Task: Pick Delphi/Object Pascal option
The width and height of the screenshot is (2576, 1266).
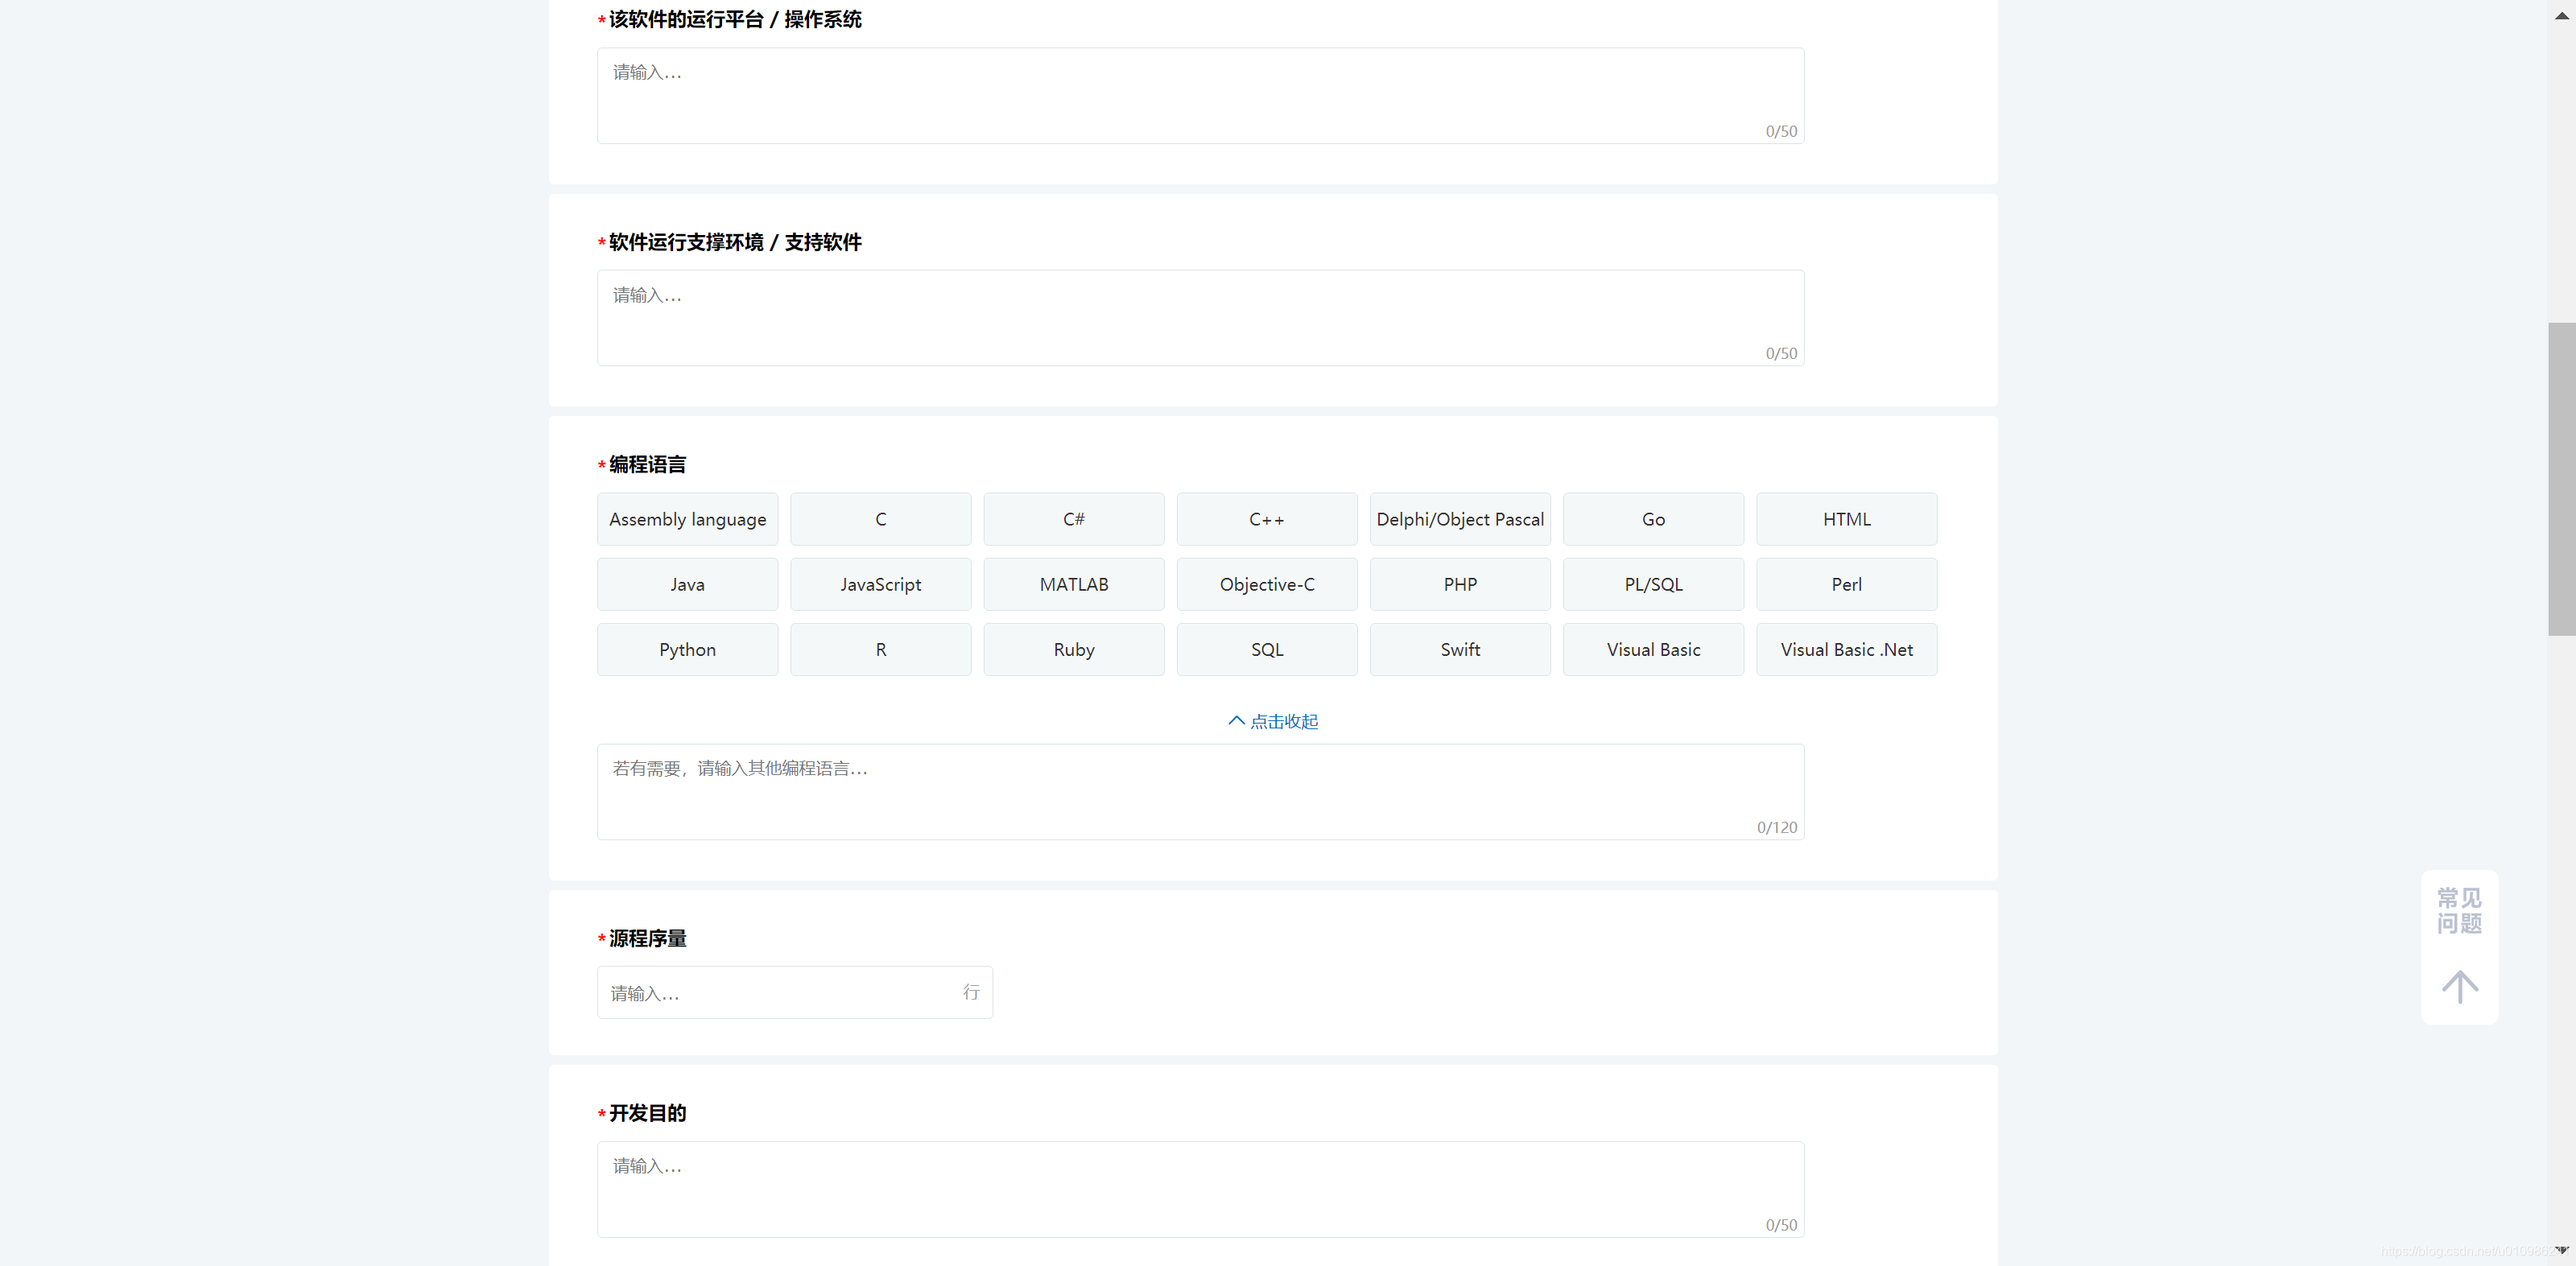Action: [x=1459, y=519]
